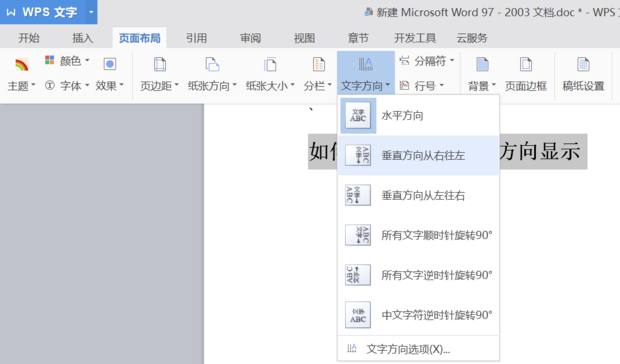
Task: Choose 所有文字逆时针旋转90° menu entry label
Action: pos(437,275)
